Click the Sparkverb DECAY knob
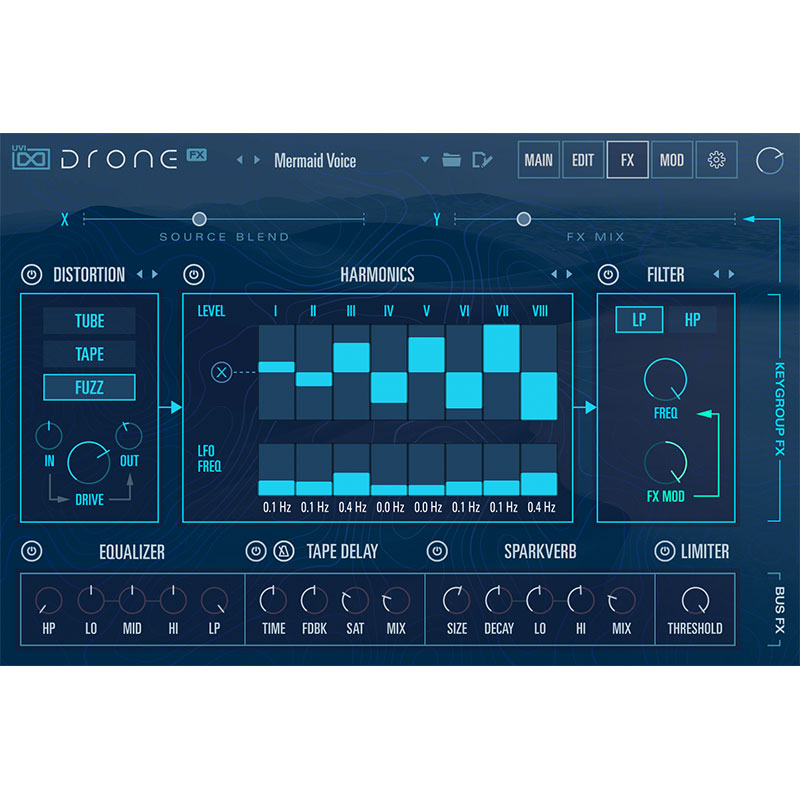800x800 pixels. pyautogui.click(x=498, y=601)
